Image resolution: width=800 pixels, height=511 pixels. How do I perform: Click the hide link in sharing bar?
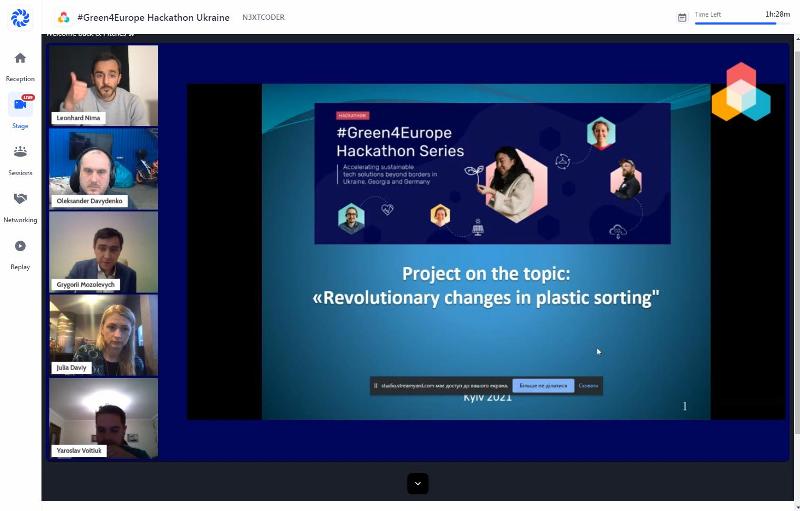[588, 386]
